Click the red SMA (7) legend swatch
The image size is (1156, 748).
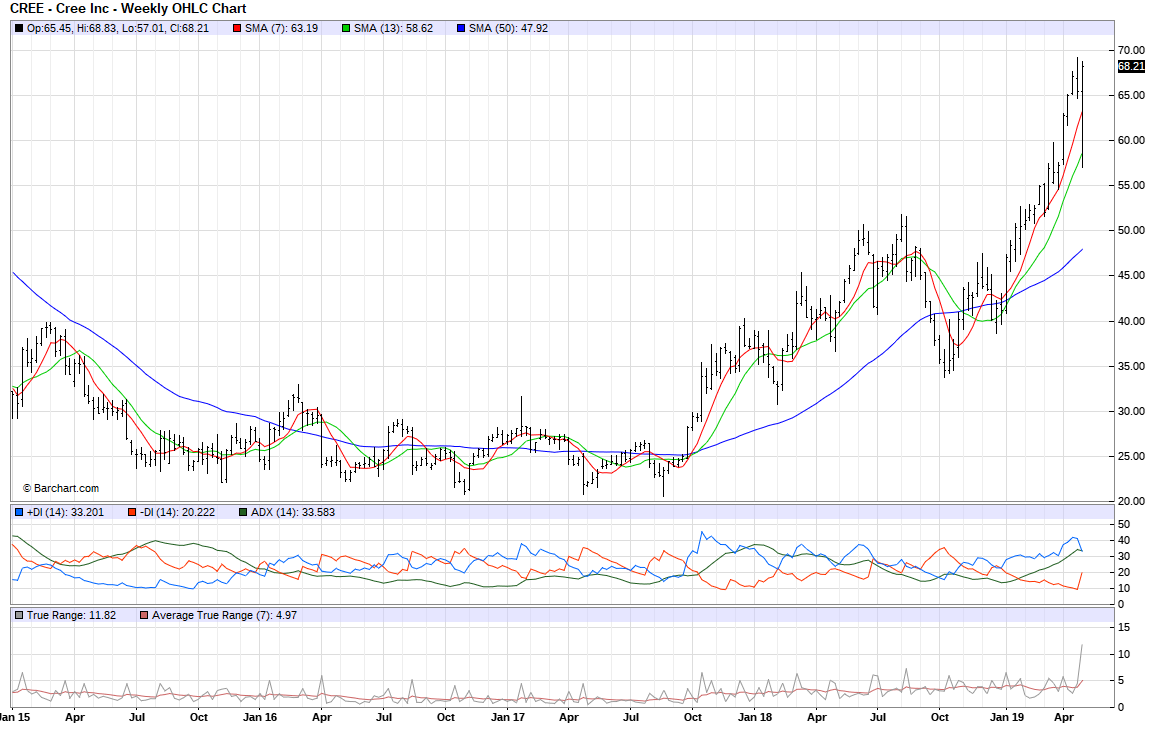tap(237, 28)
